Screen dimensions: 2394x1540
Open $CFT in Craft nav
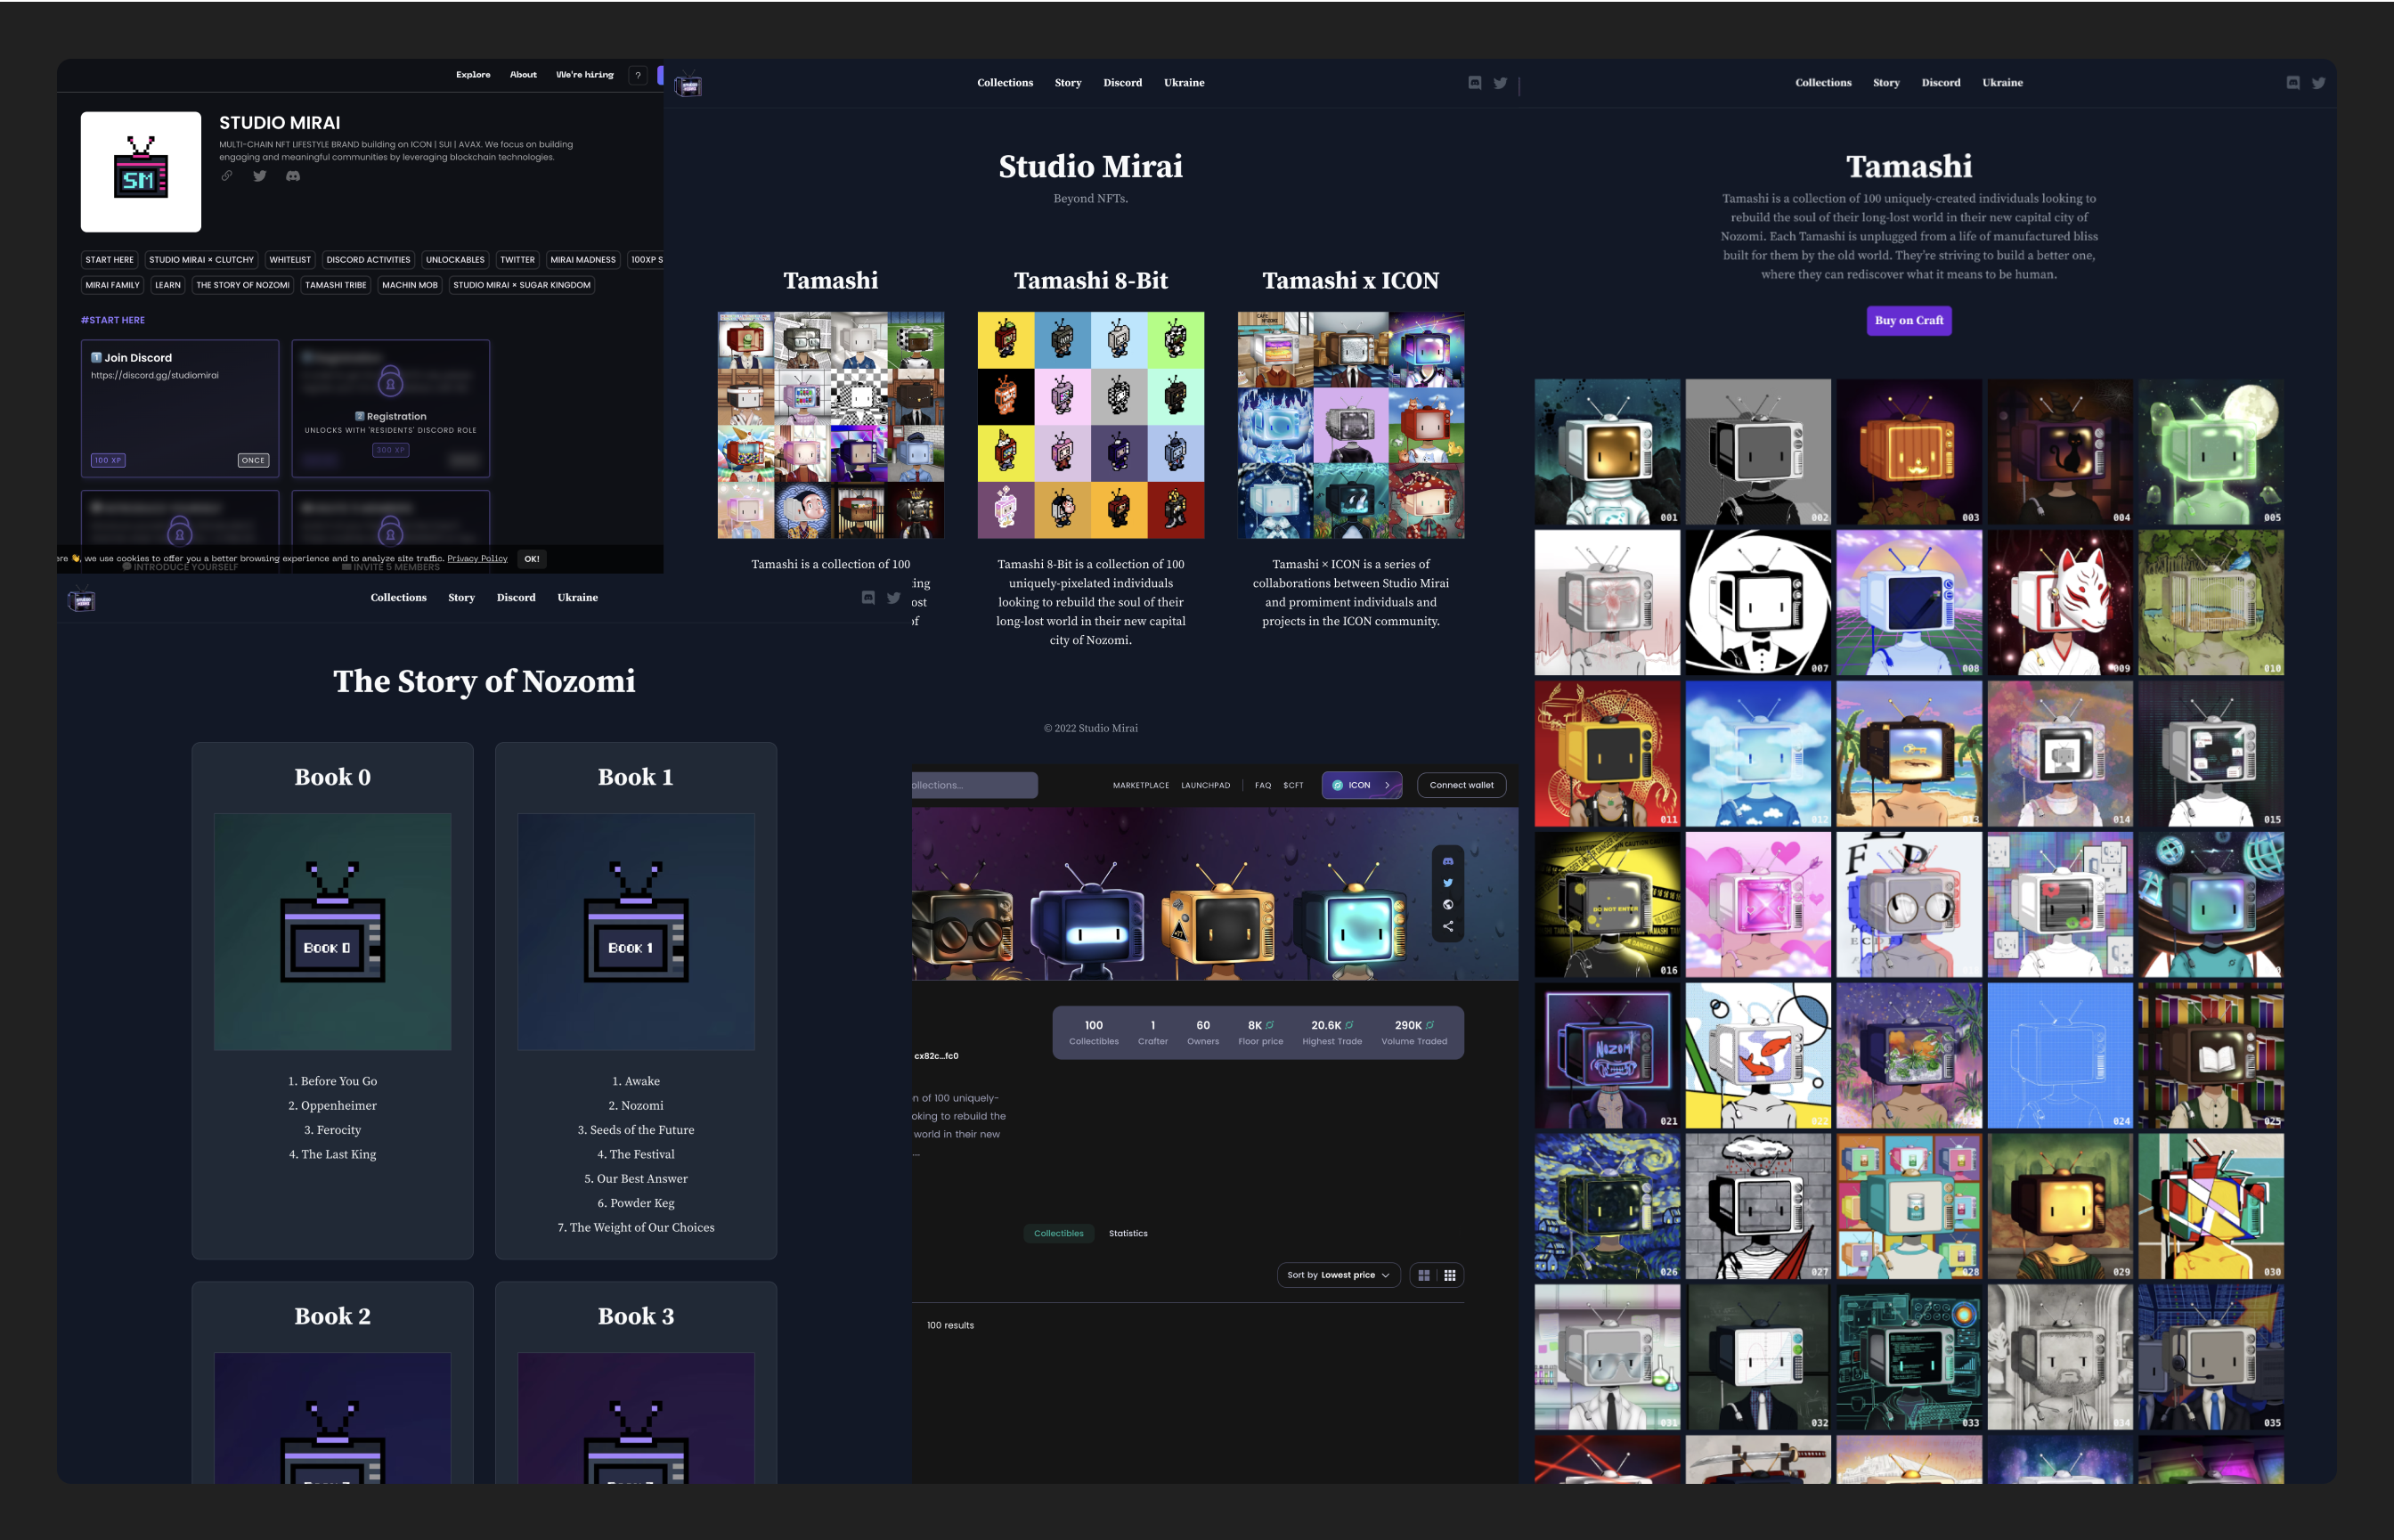click(x=1293, y=785)
